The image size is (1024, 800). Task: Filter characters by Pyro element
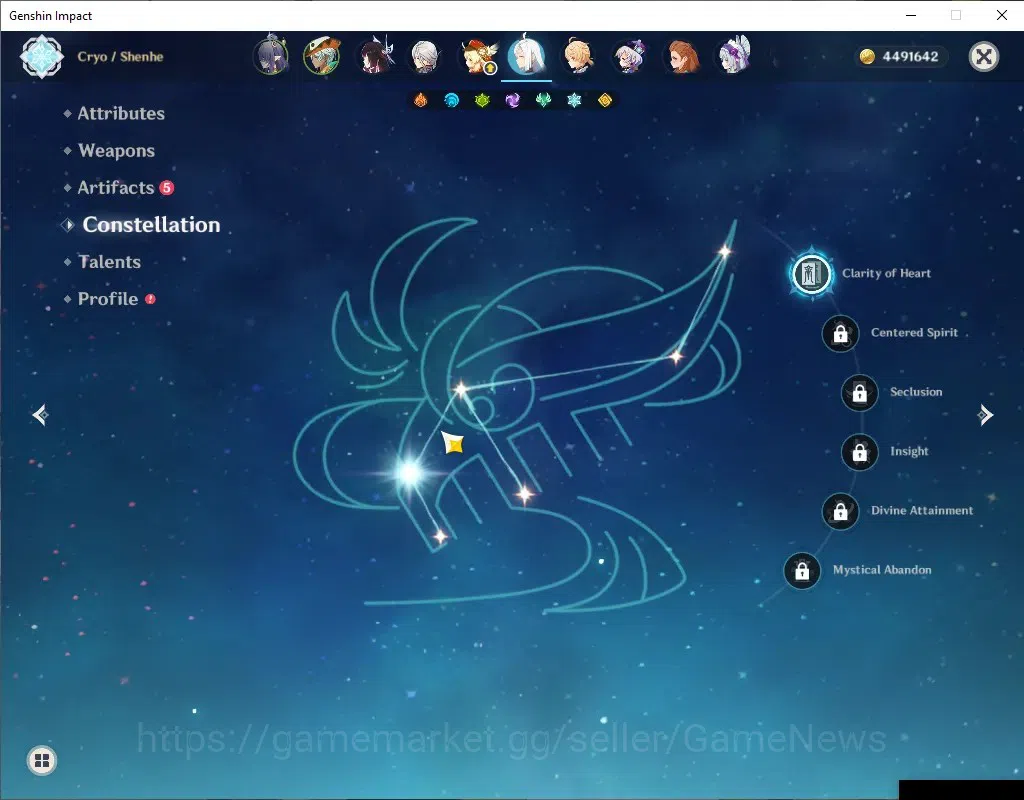(421, 100)
